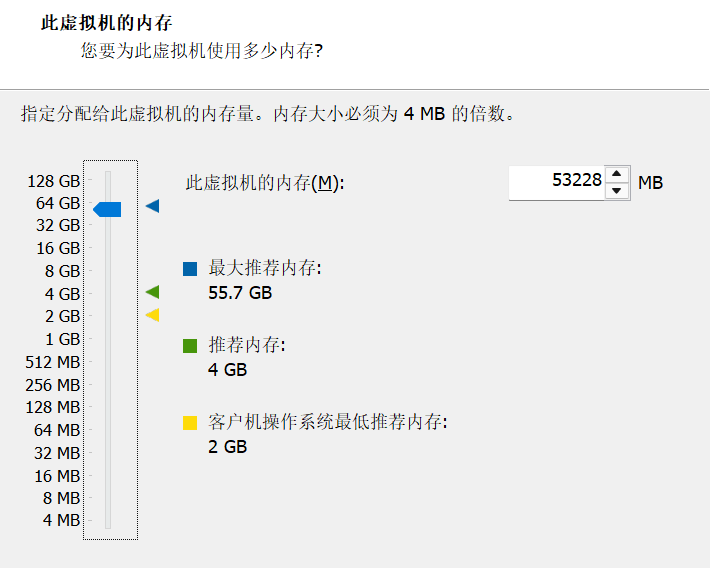Decrease memory with the down spinner arrow
The width and height of the screenshot is (710, 568).
click(616, 191)
